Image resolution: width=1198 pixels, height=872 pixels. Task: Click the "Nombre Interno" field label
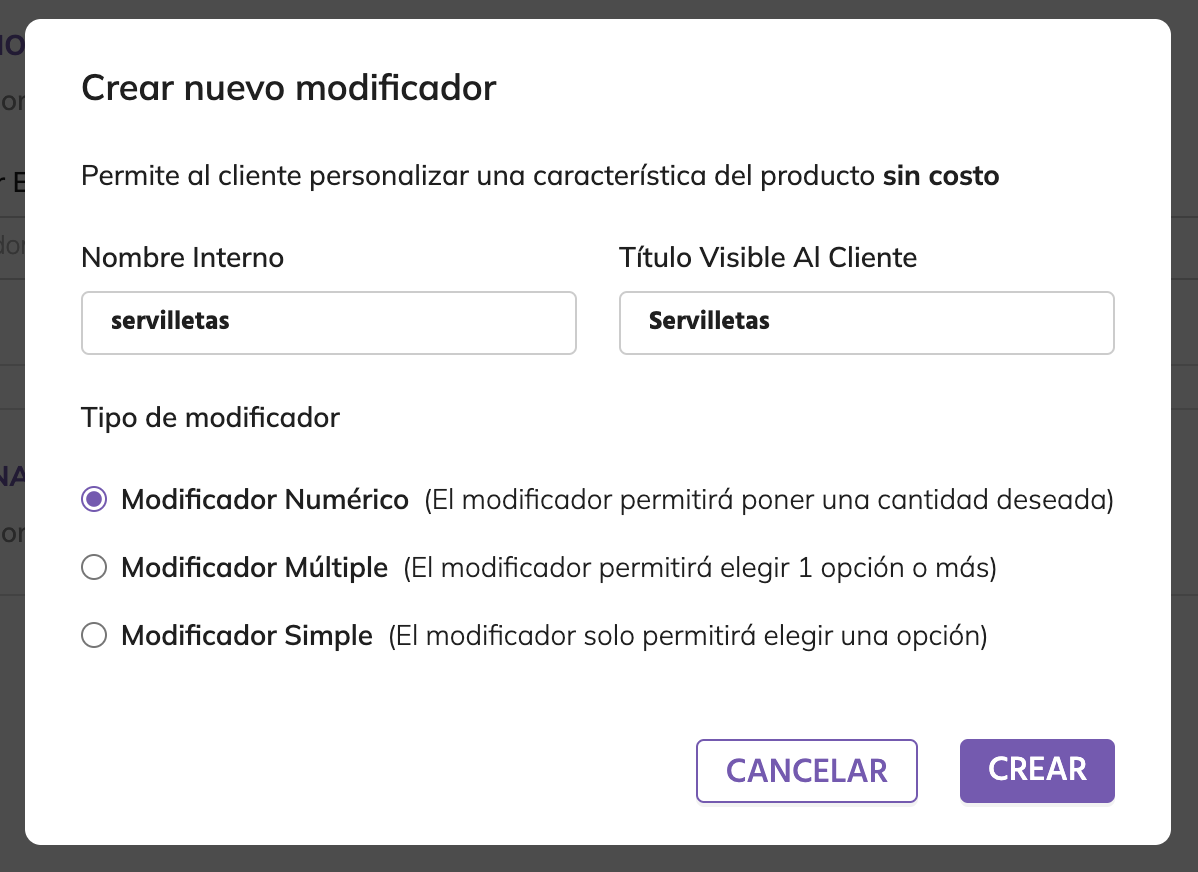(182, 258)
